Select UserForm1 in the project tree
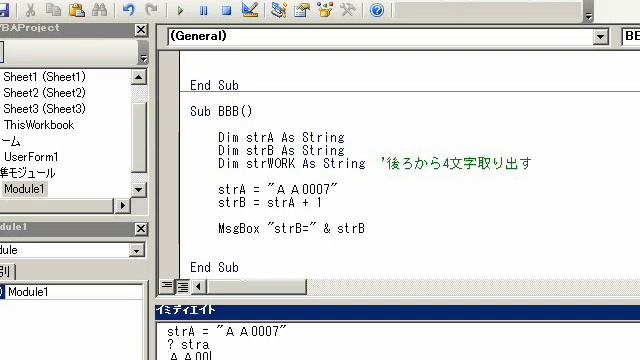Image resolution: width=640 pixels, height=360 pixels. 31,157
